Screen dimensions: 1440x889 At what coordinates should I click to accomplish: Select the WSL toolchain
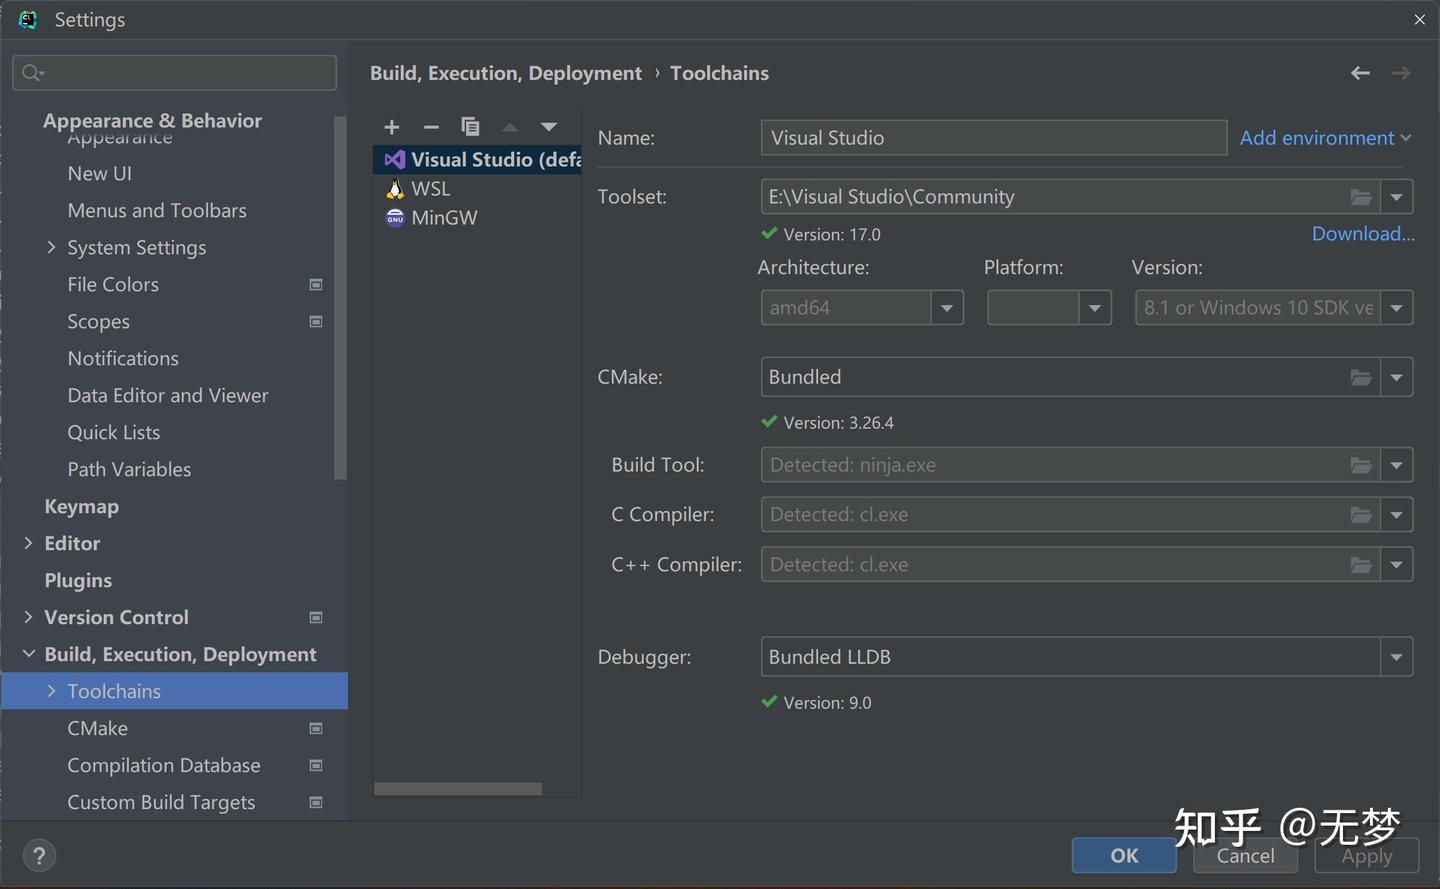click(431, 189)
